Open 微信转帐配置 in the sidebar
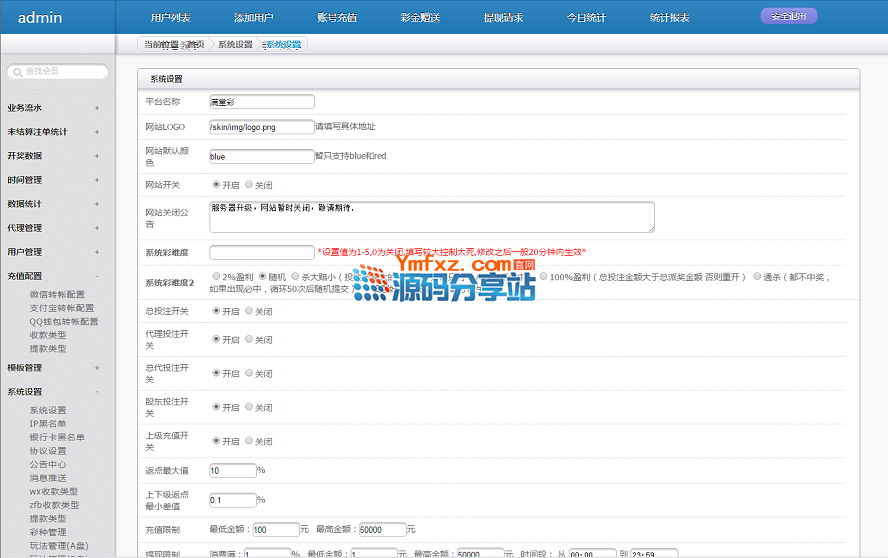The width and height of the screenshot is (888, 558). (x=57, y=294)
